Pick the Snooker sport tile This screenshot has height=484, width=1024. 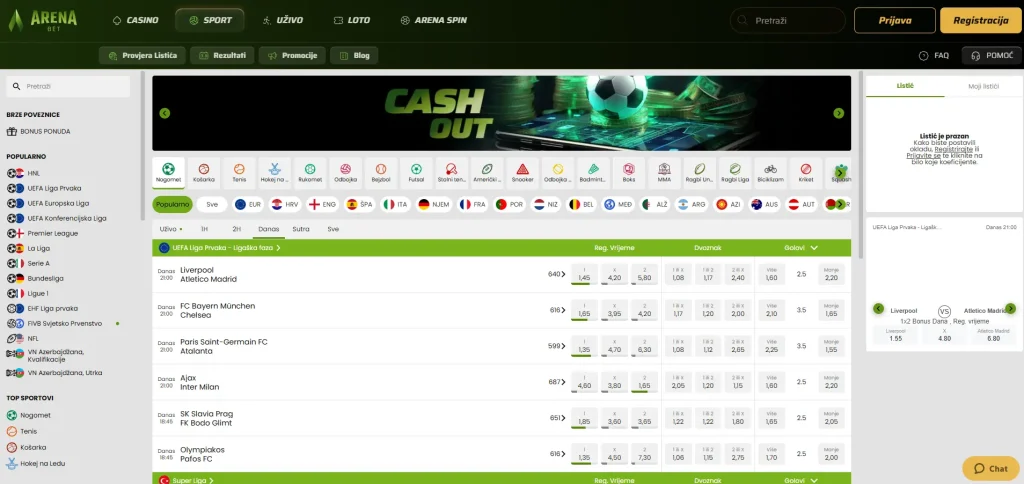click(522, 173)
